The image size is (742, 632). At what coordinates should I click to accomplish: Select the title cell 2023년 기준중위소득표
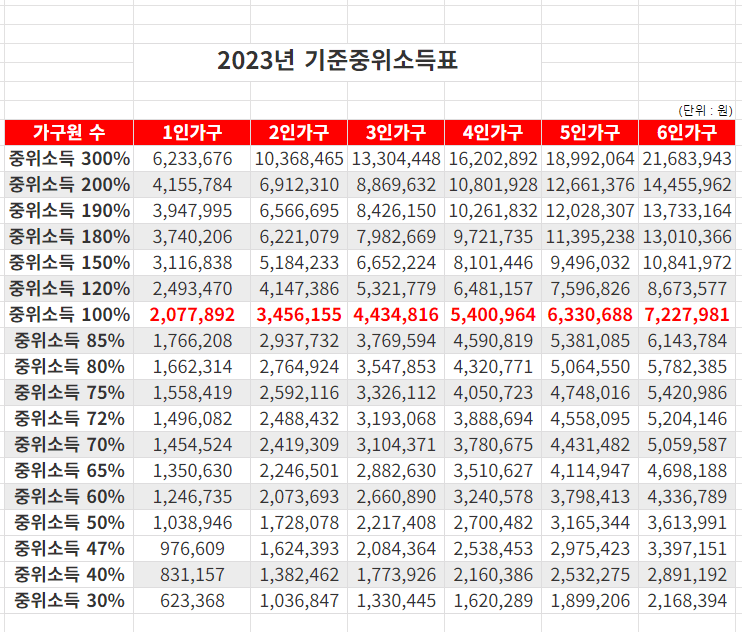(x=337, y=62)
